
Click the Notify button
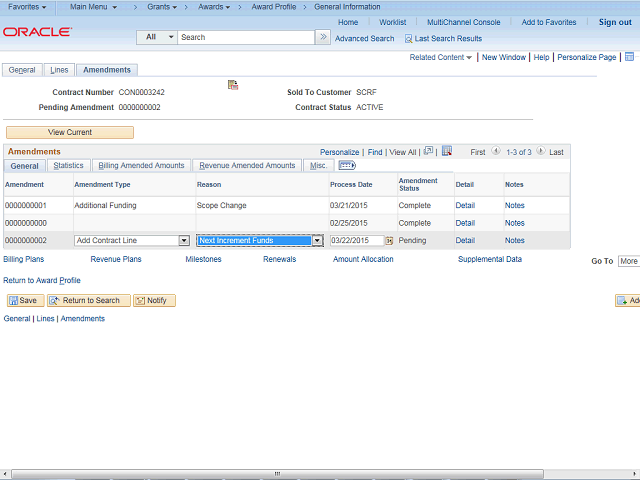154,300
